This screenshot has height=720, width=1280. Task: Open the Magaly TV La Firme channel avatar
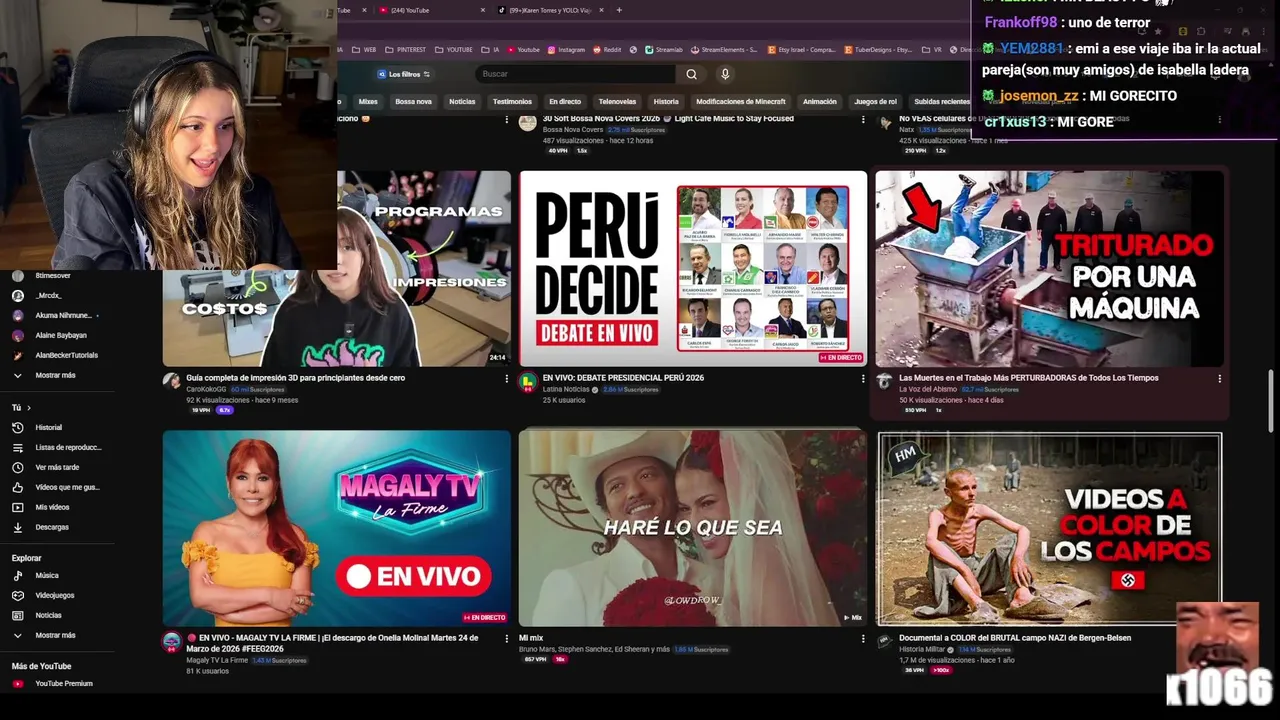(x=171, y=641)
